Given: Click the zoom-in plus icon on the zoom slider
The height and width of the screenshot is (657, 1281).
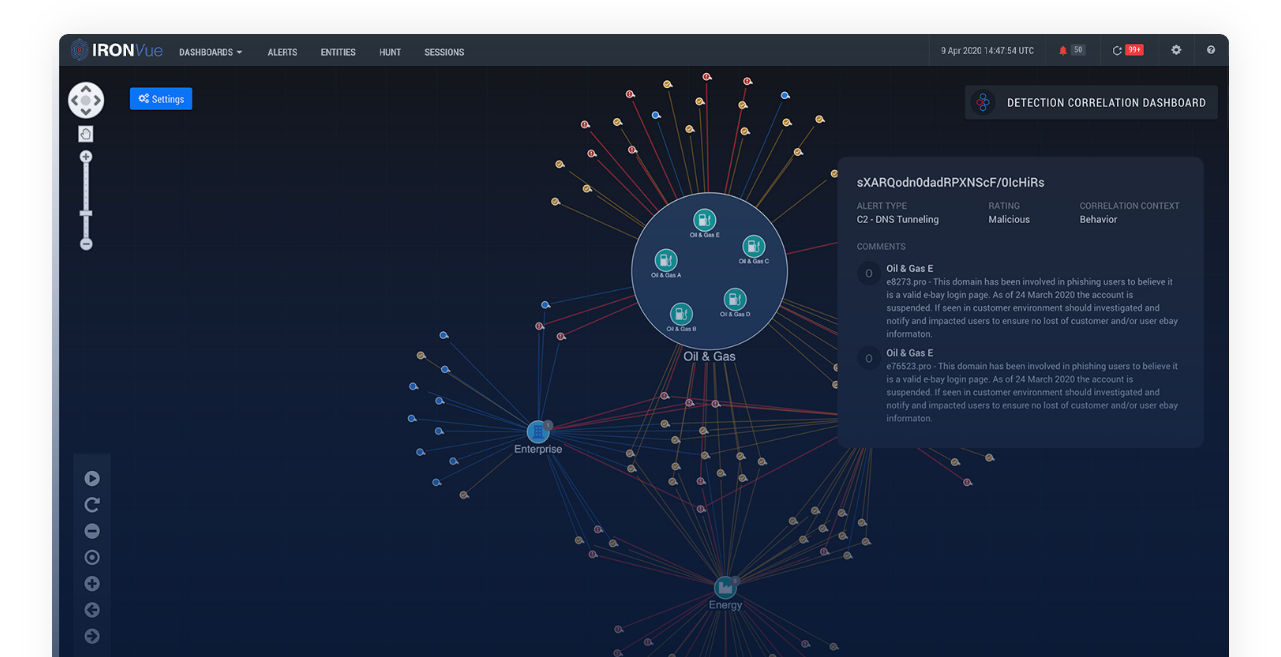Looking at the screenshot, I should [86, 156].
